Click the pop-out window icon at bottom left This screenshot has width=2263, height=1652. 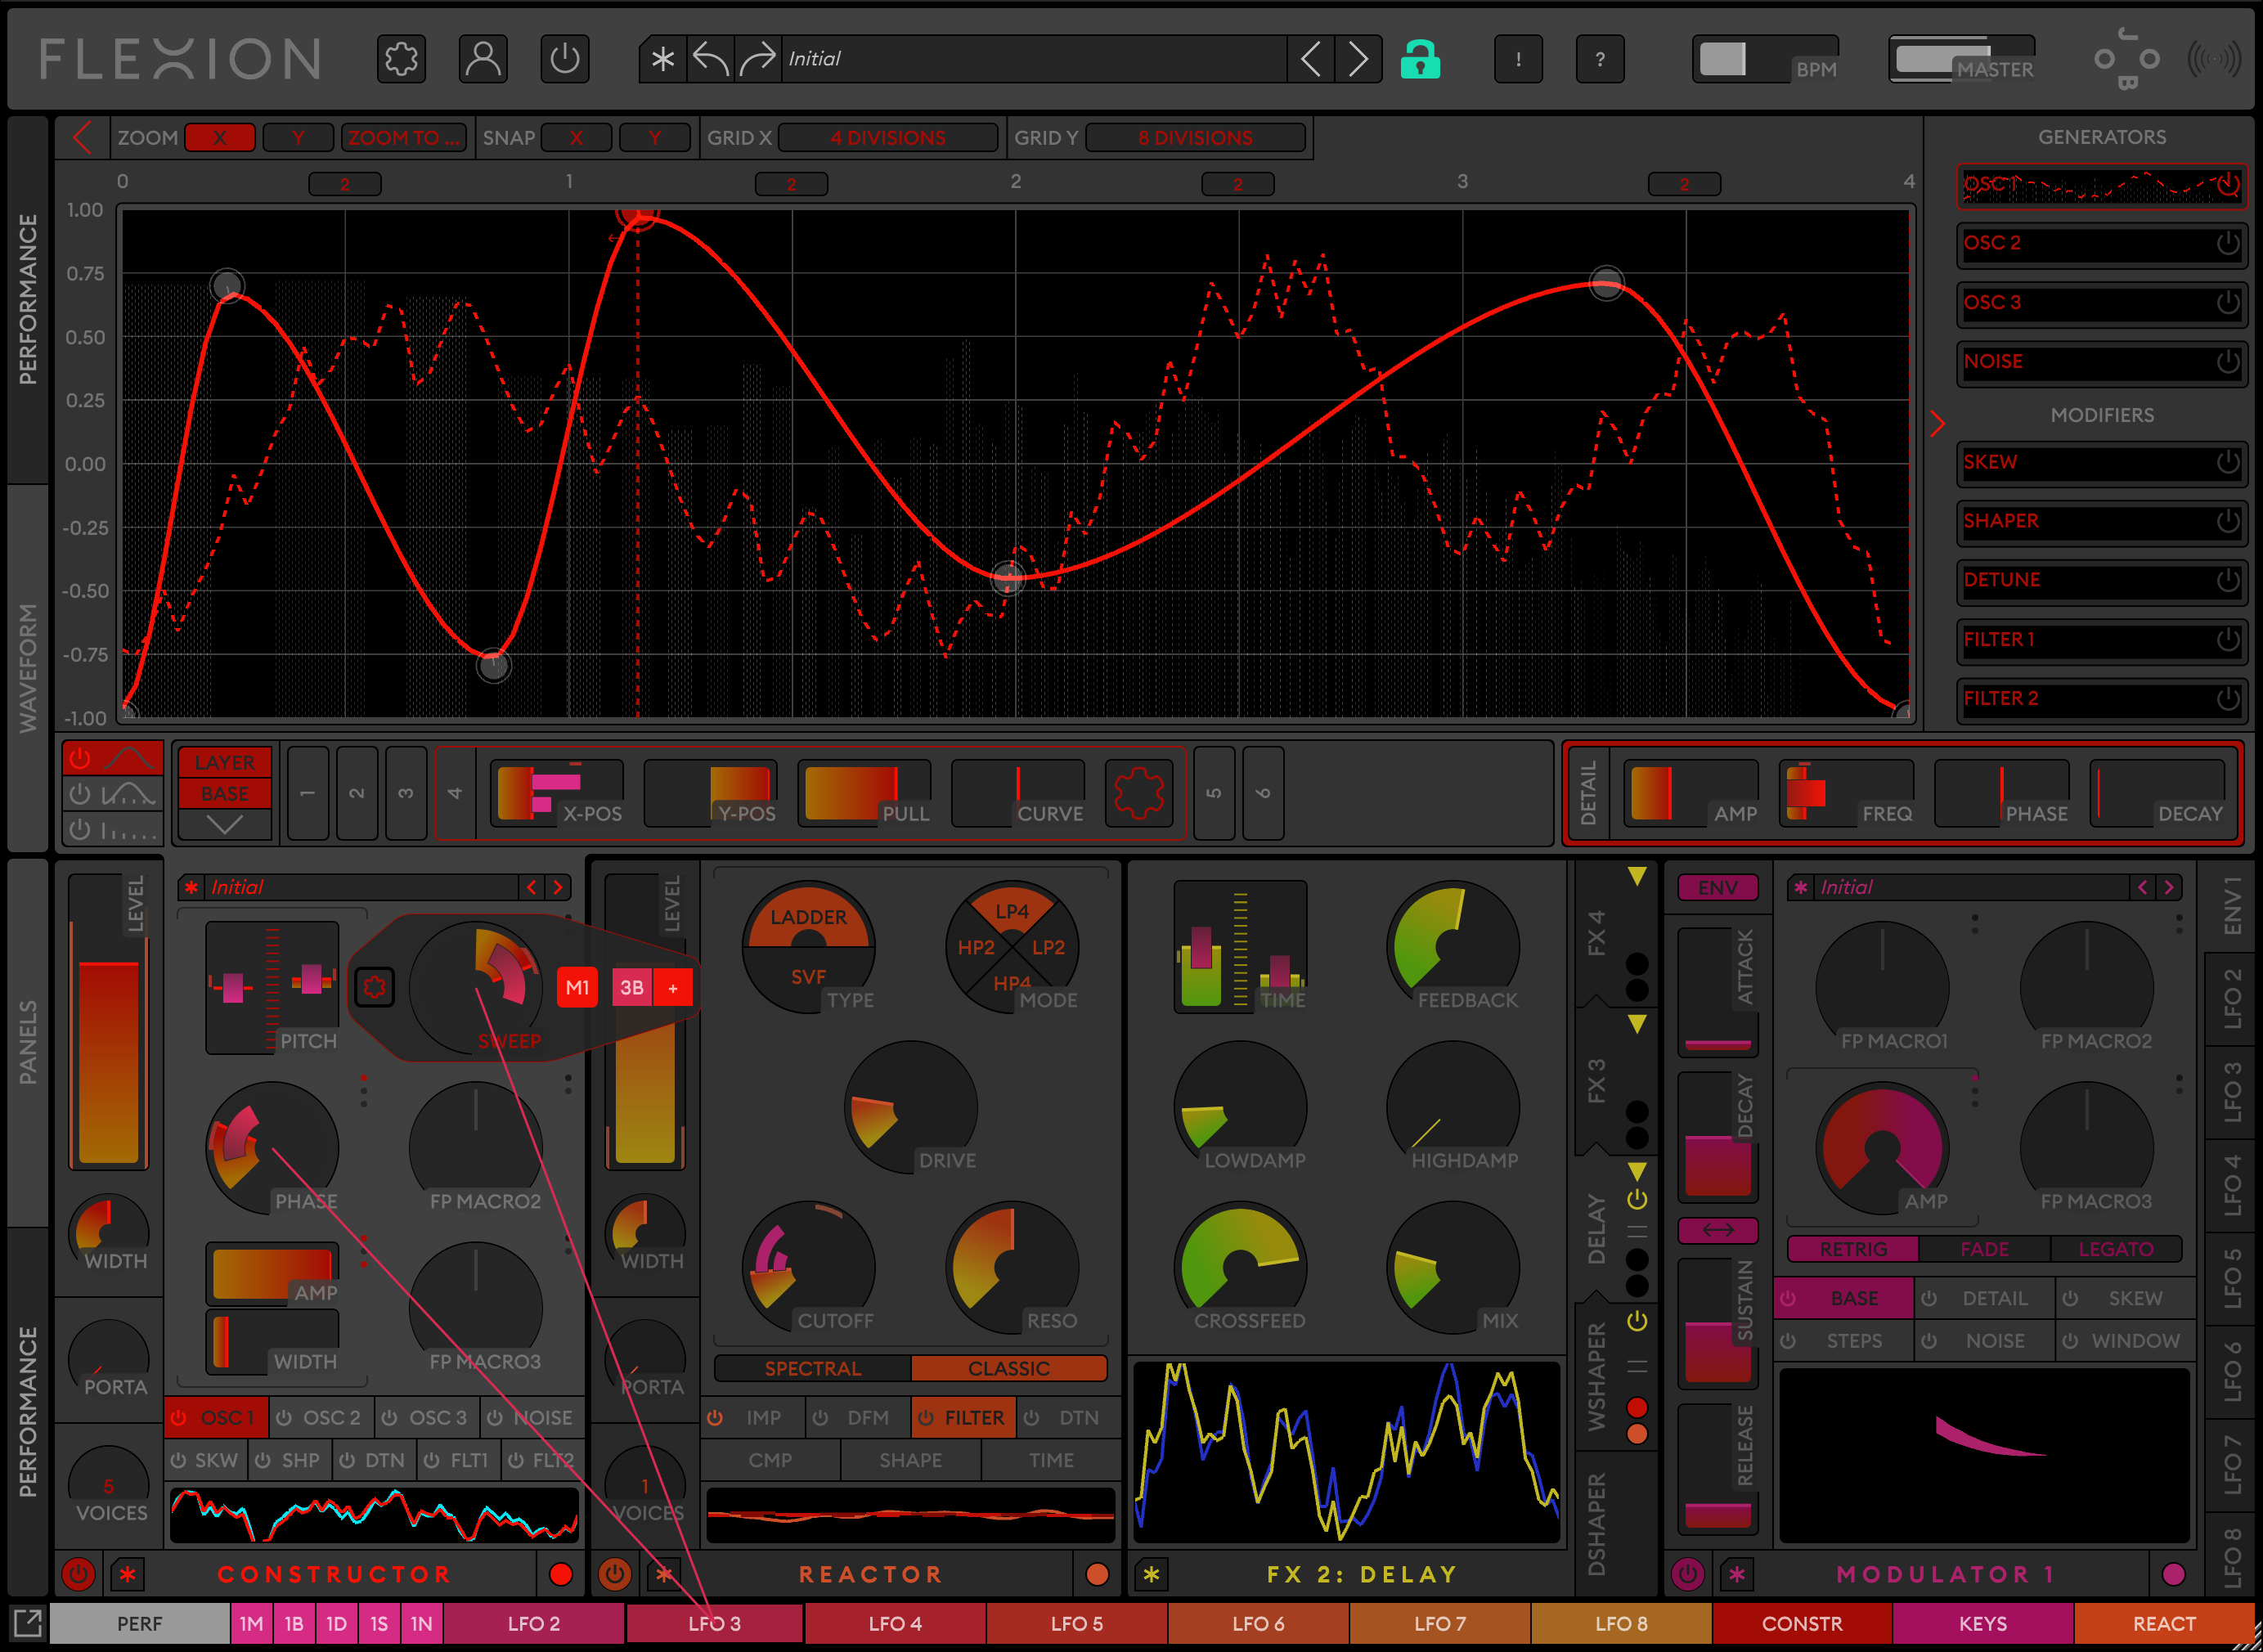click(x=27, y=1623)
